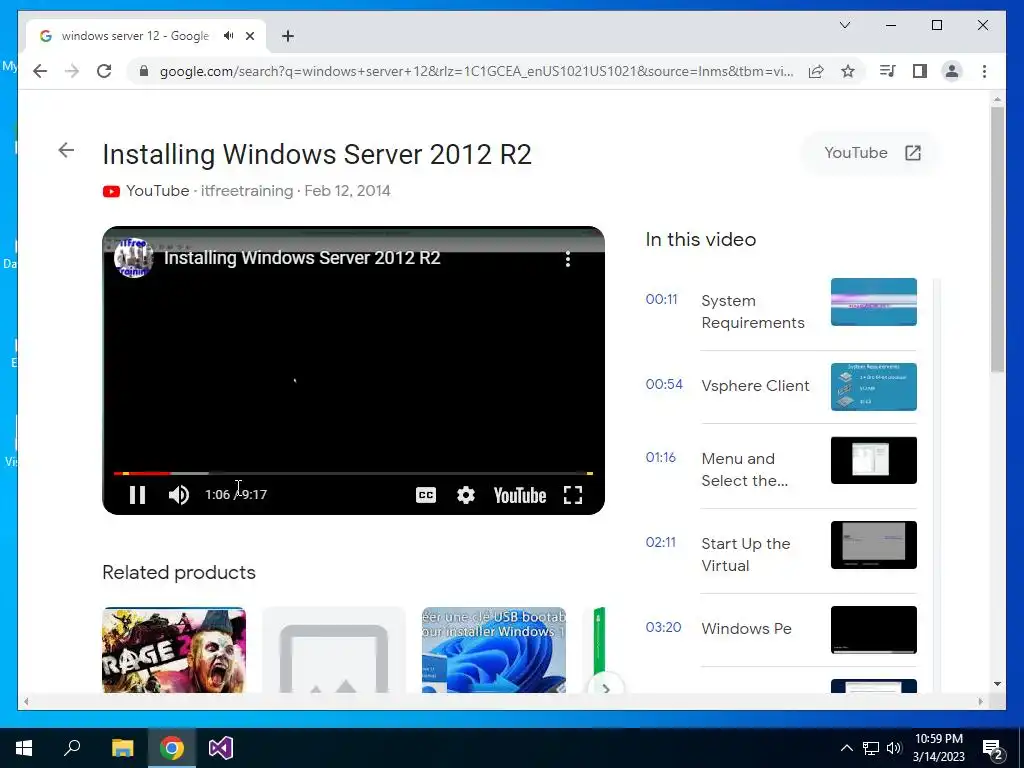
Task: Click vertical scrollbar thumb of page
Action: [x=997, y=239]
